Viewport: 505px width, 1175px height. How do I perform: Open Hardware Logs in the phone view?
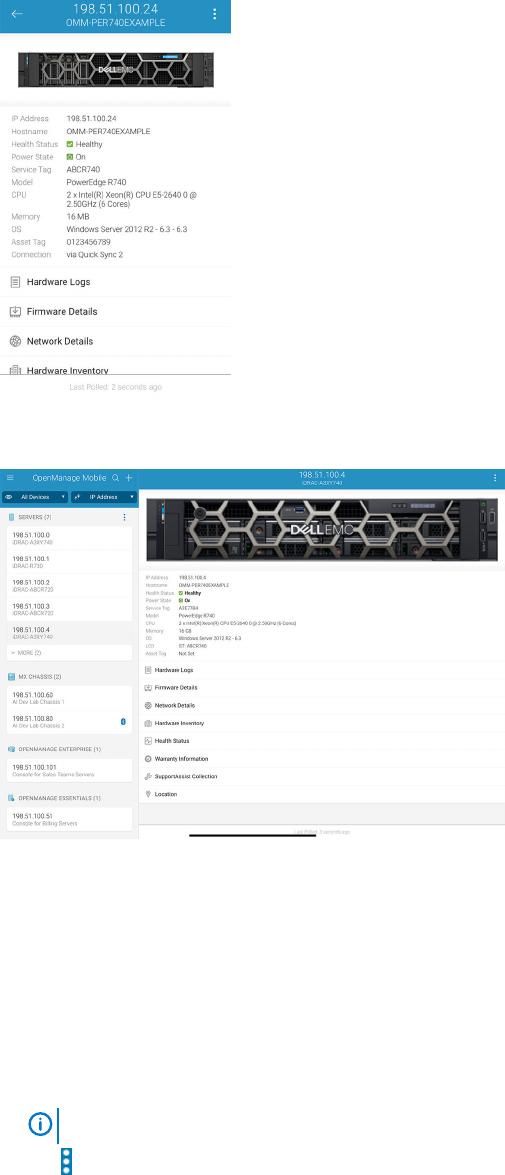tap(115, 282)
